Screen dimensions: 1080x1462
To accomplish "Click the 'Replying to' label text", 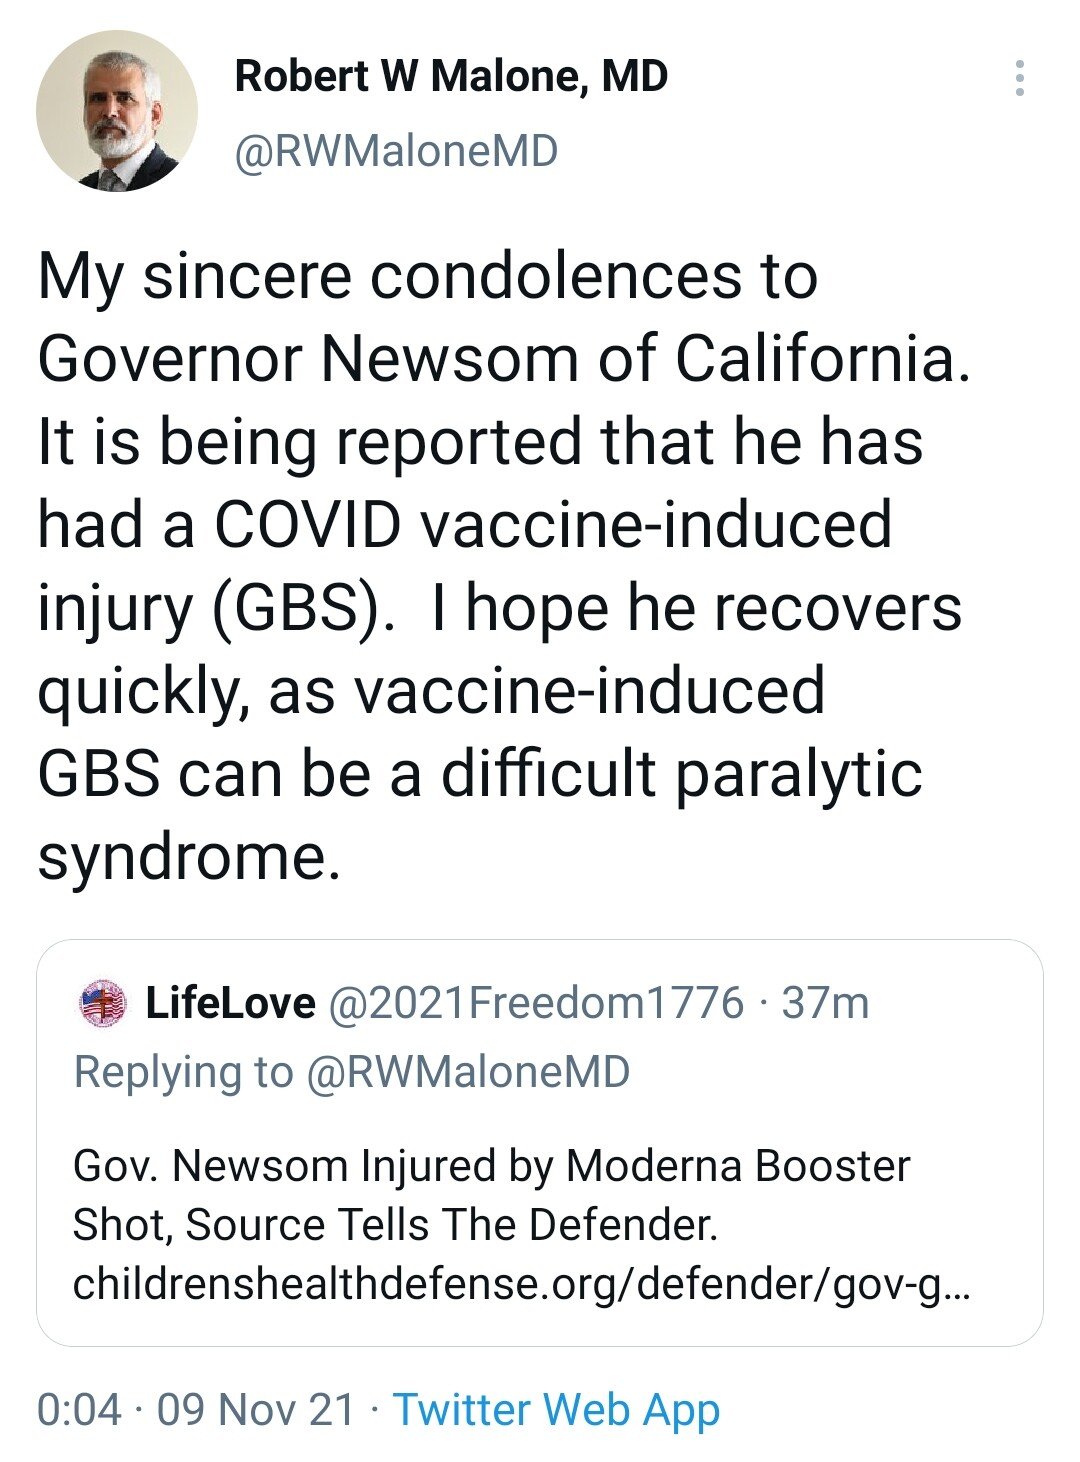I will pyautogui.click(x=183, y=1071).
